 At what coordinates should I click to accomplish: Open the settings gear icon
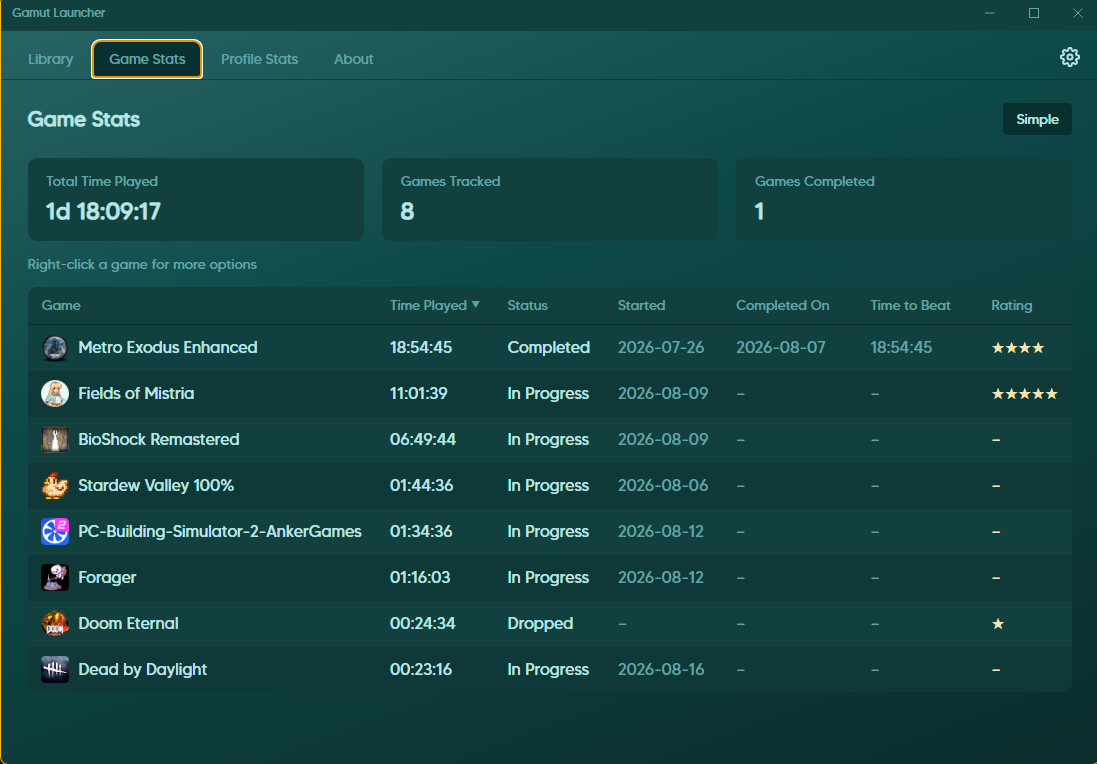tap(1069, 57)
